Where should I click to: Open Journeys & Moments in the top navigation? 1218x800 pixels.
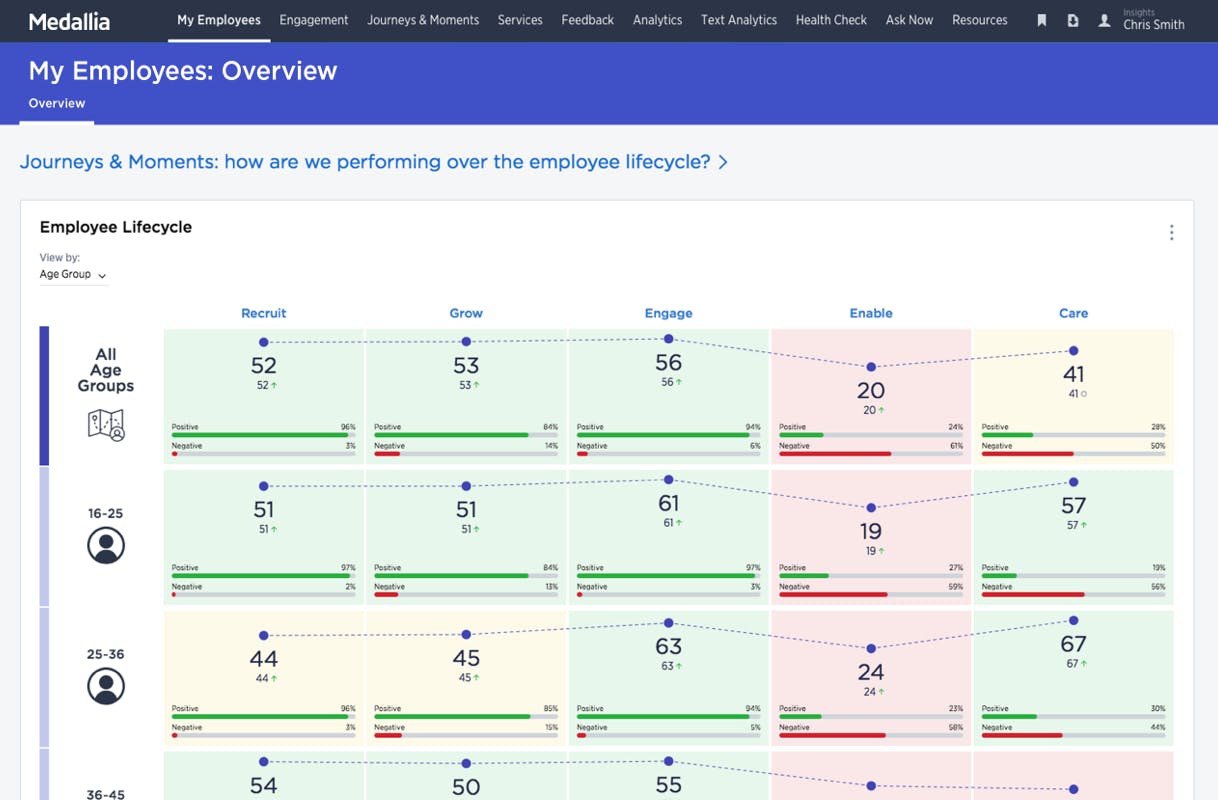point(423,20)
